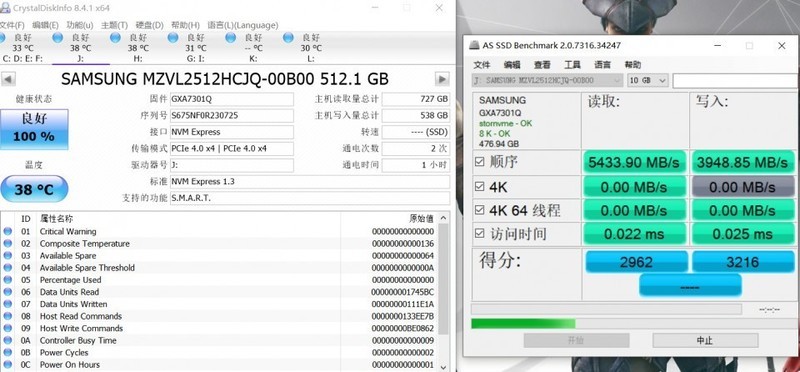800x372 pixels.
Task: Click the 38 °C temperature button
Action: click(34, 189)
